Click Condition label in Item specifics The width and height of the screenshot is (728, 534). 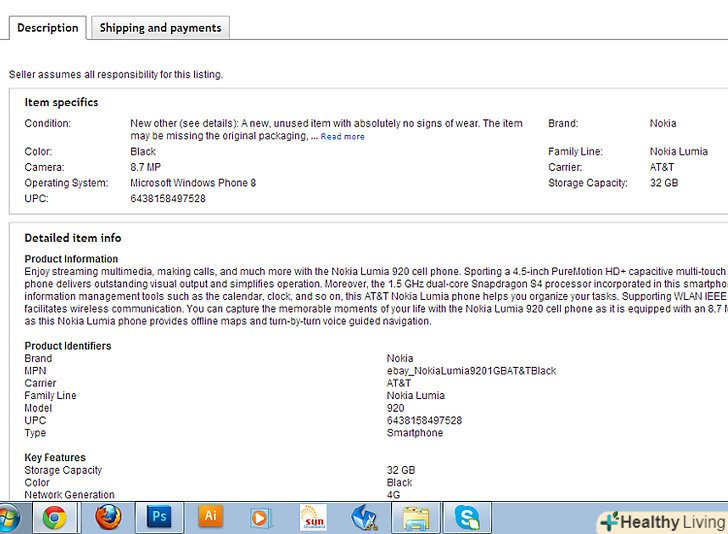tap(47, 123)
